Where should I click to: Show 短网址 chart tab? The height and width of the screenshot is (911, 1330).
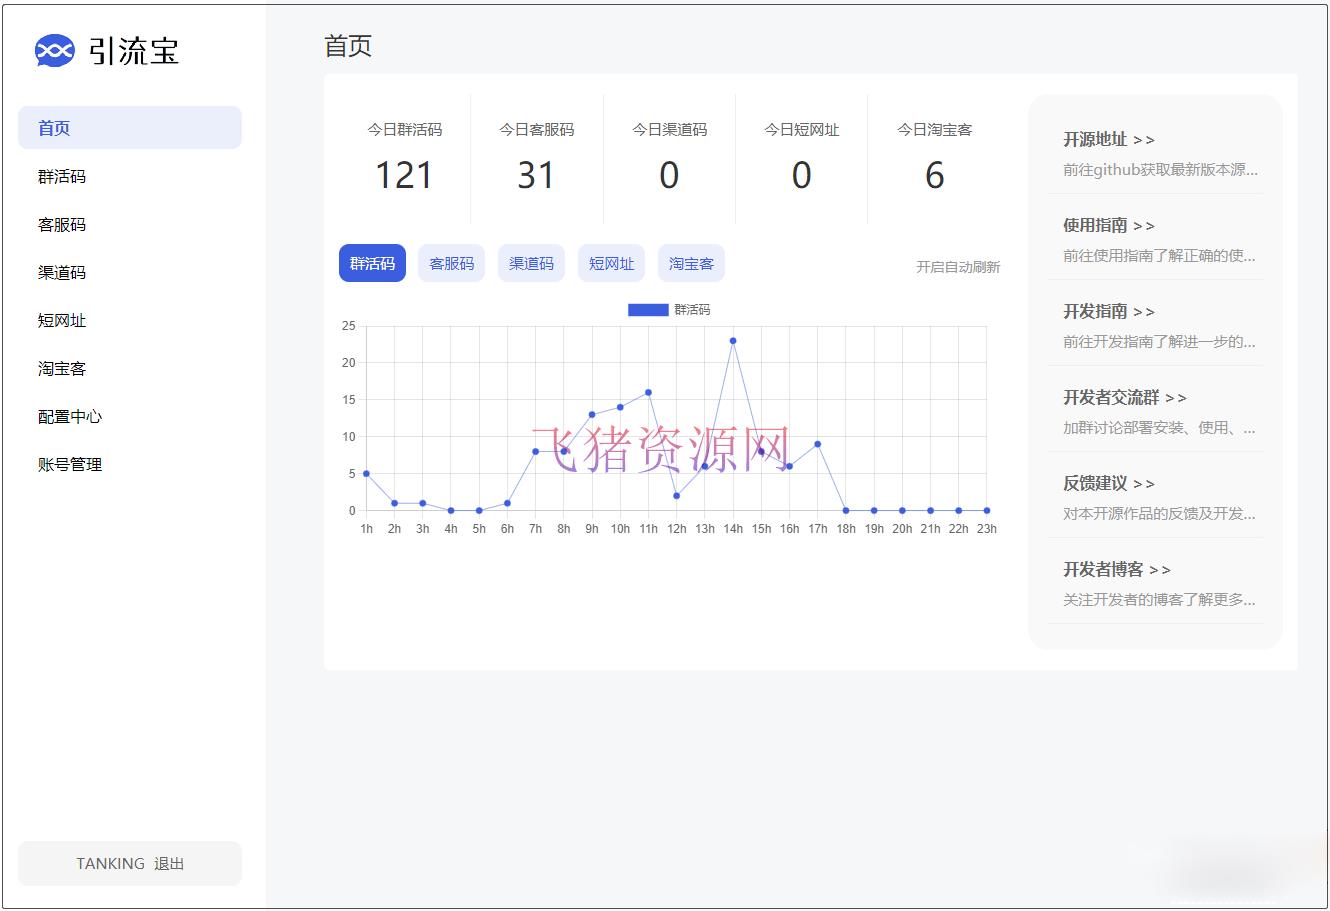611,264
